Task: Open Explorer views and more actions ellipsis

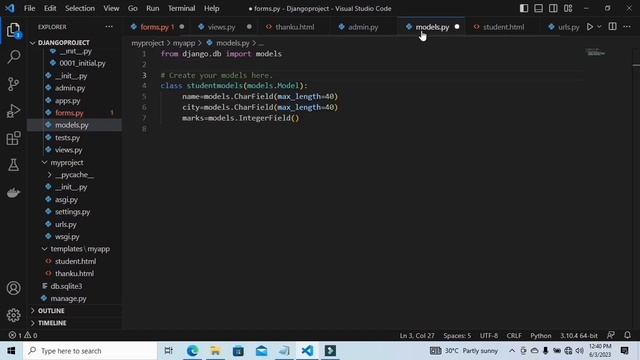Action: pyautogui.click(x=109, y=27)
